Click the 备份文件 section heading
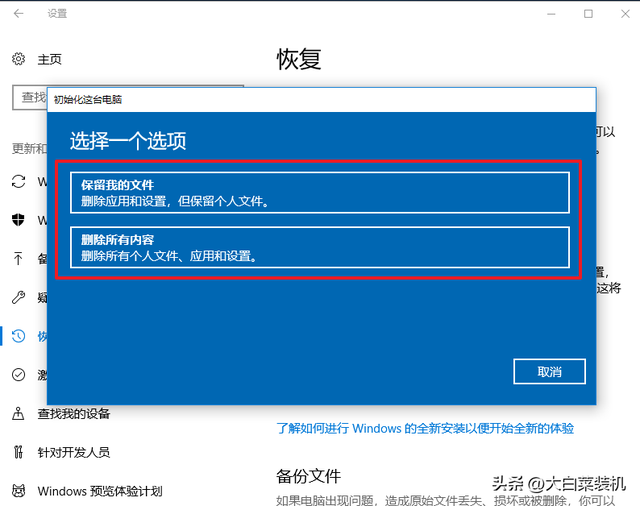Viewport: 640px width, 506px height. pos(309,476)
